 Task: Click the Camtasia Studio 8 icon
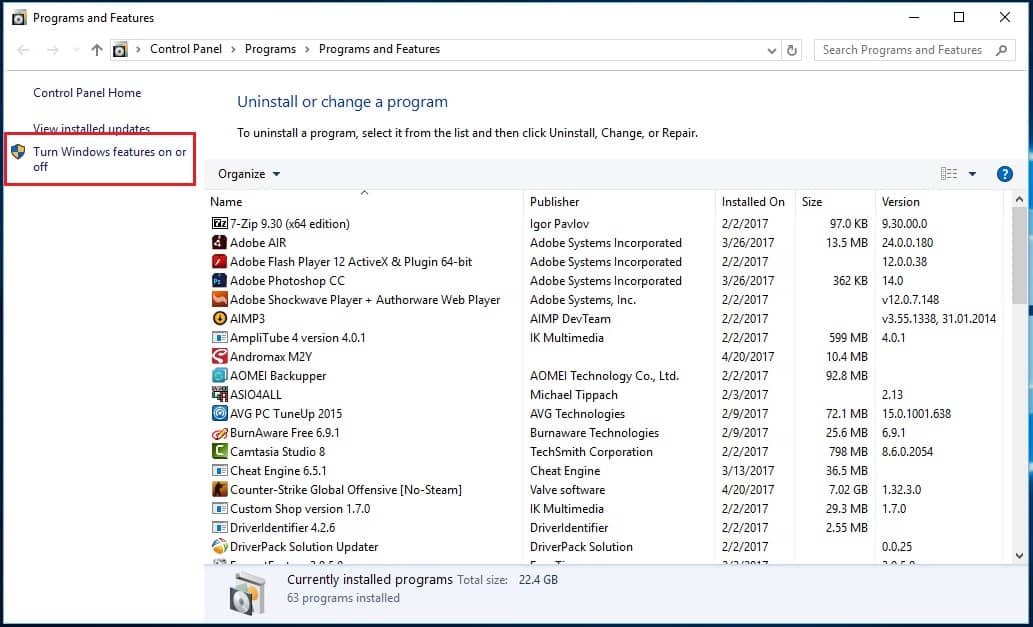[x=219, y=452]
